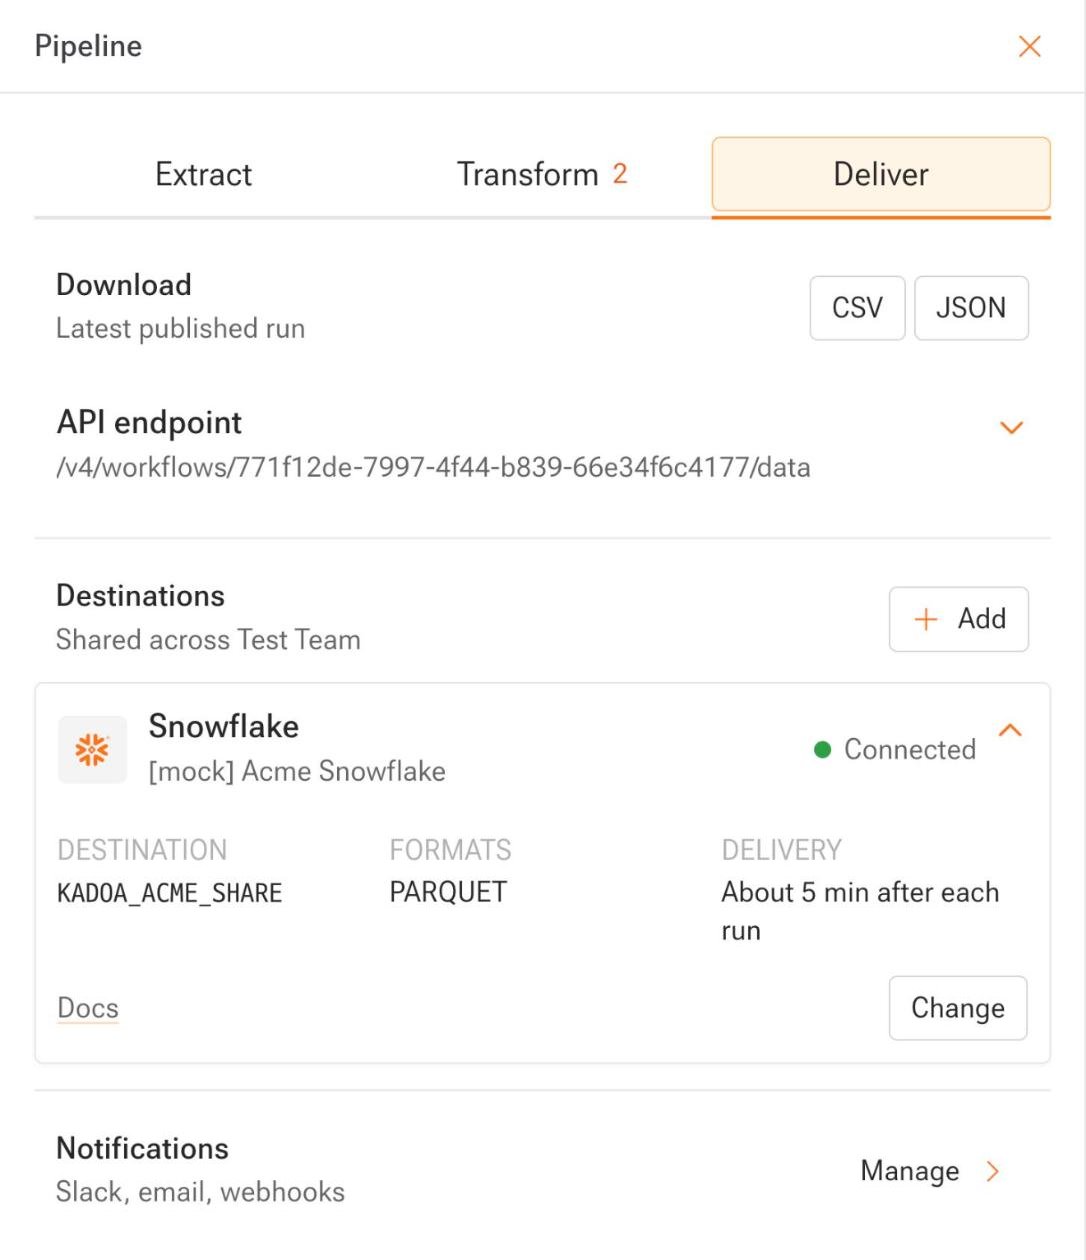
Task: Click the FORMATS column label
Action: click(x=451, y=850)
